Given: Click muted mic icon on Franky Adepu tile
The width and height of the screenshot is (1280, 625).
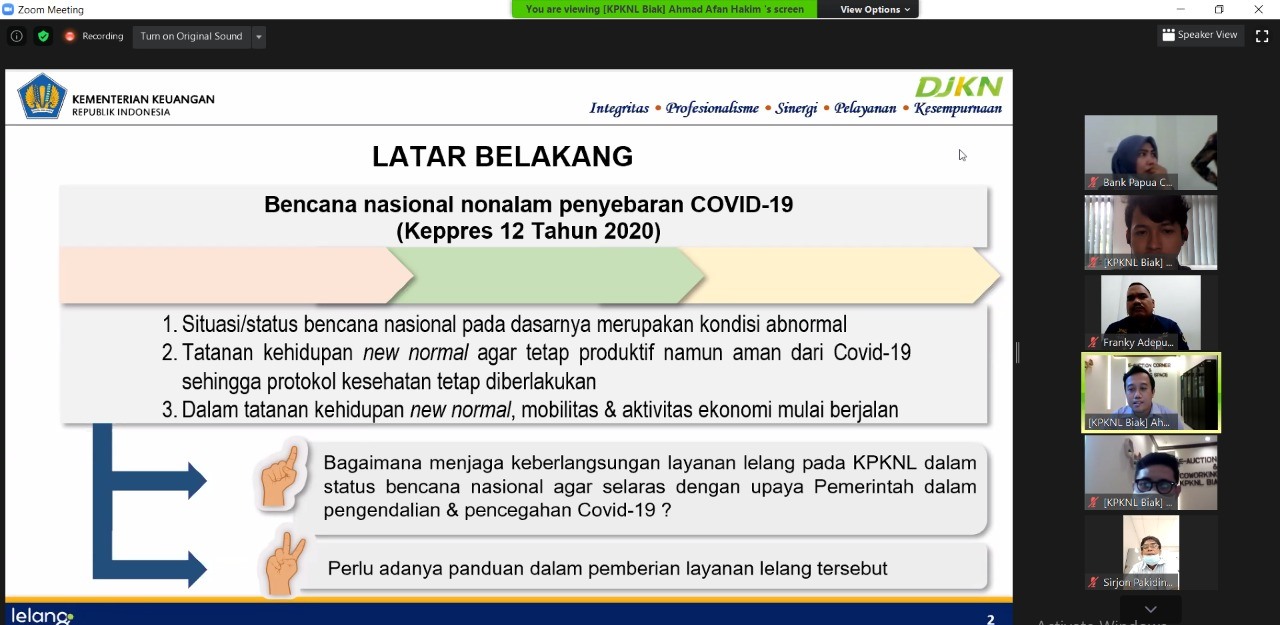Looking at the screenshot, I should 1093,343.
